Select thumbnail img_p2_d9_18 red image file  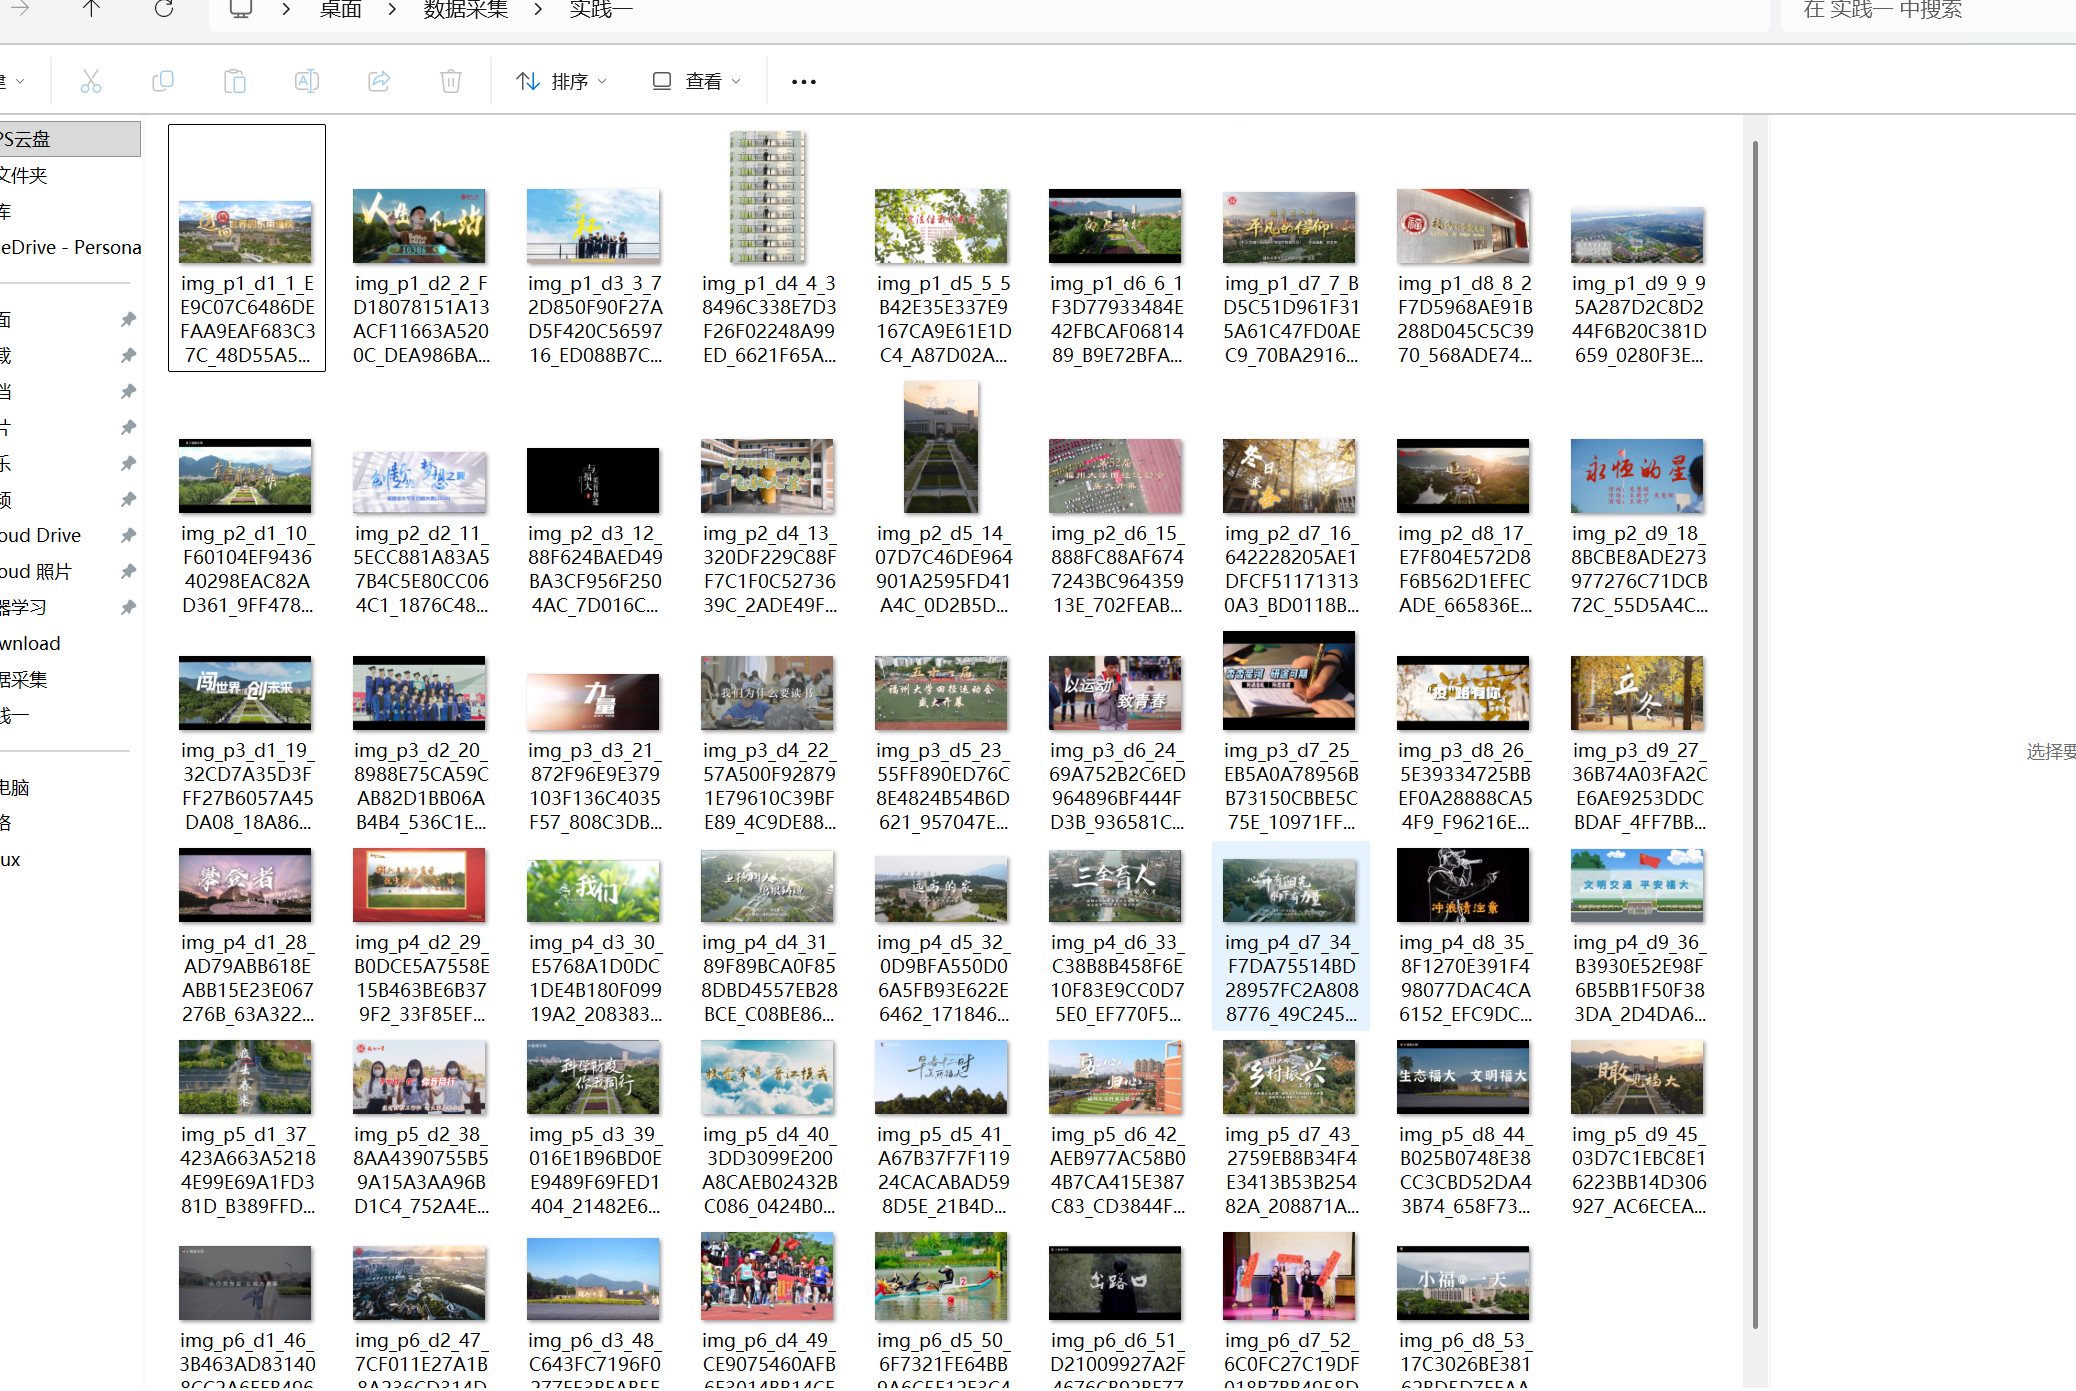[1637, 476]
